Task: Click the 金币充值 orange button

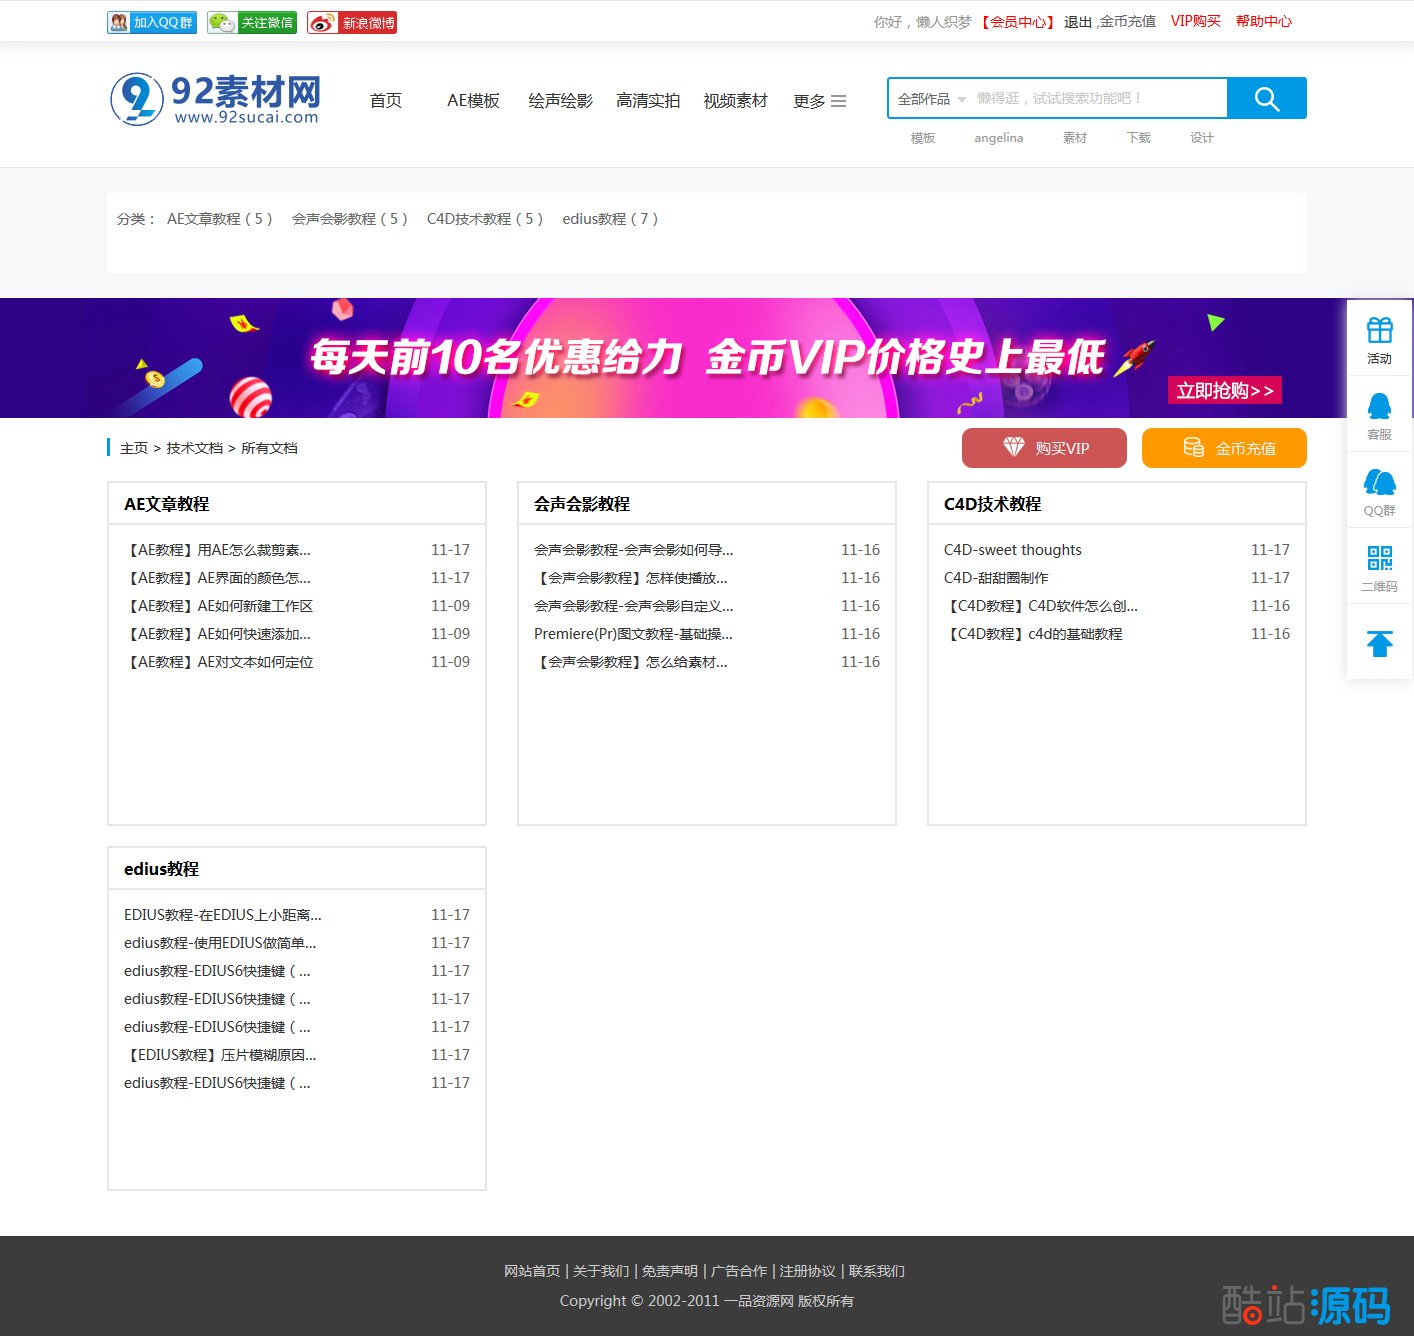Action: (1224, 448)
